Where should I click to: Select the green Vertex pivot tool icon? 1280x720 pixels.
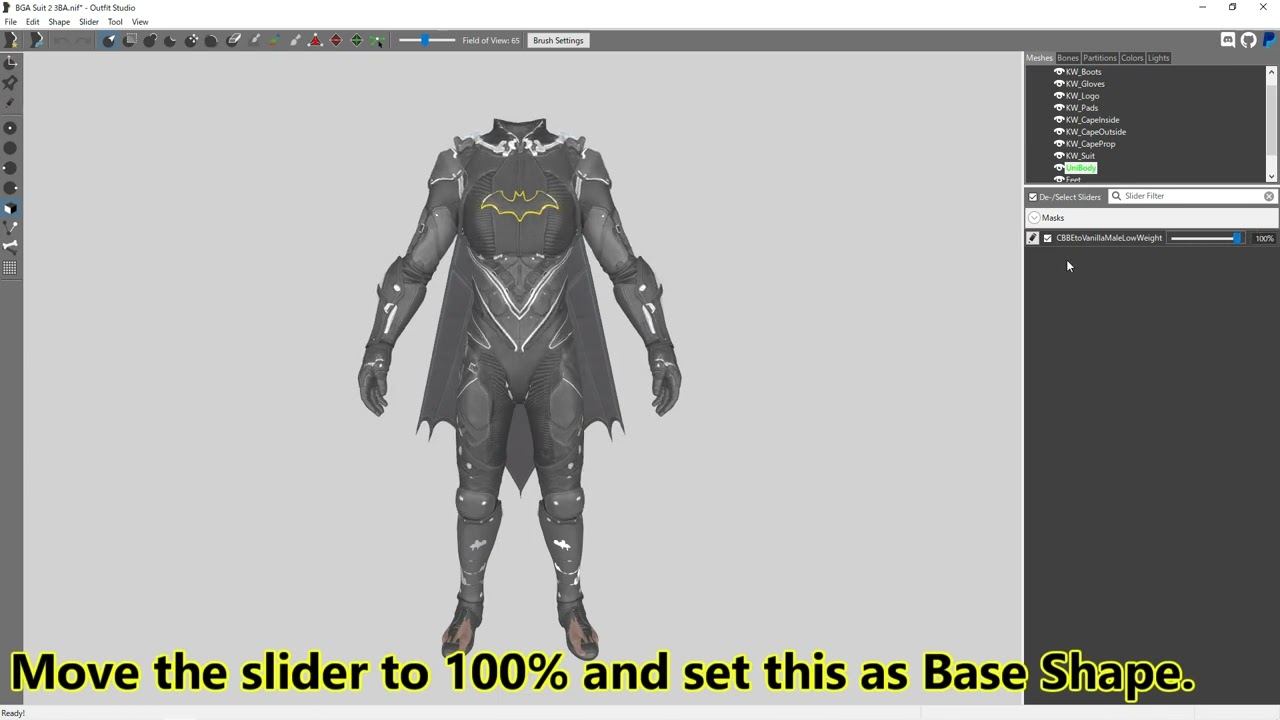356,40
